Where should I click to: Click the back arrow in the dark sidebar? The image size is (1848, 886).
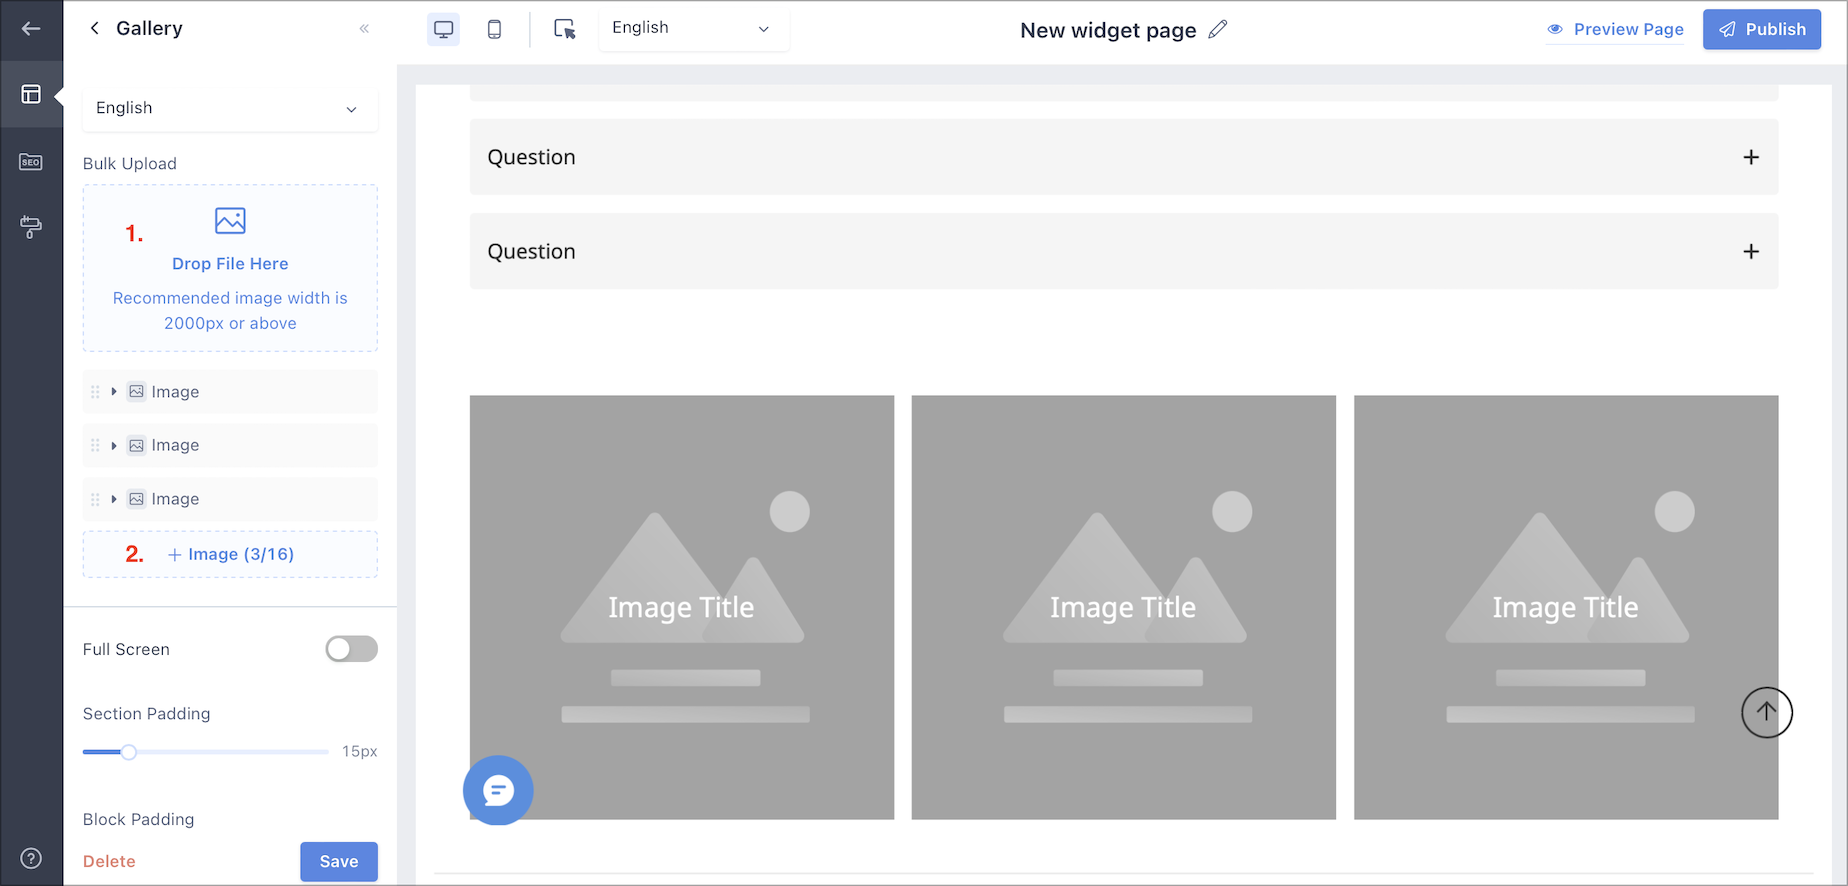[31, 28]
